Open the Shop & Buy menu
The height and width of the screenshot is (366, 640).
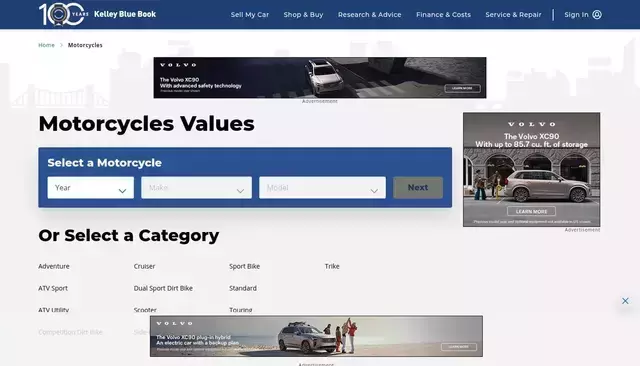click(303, 15)
